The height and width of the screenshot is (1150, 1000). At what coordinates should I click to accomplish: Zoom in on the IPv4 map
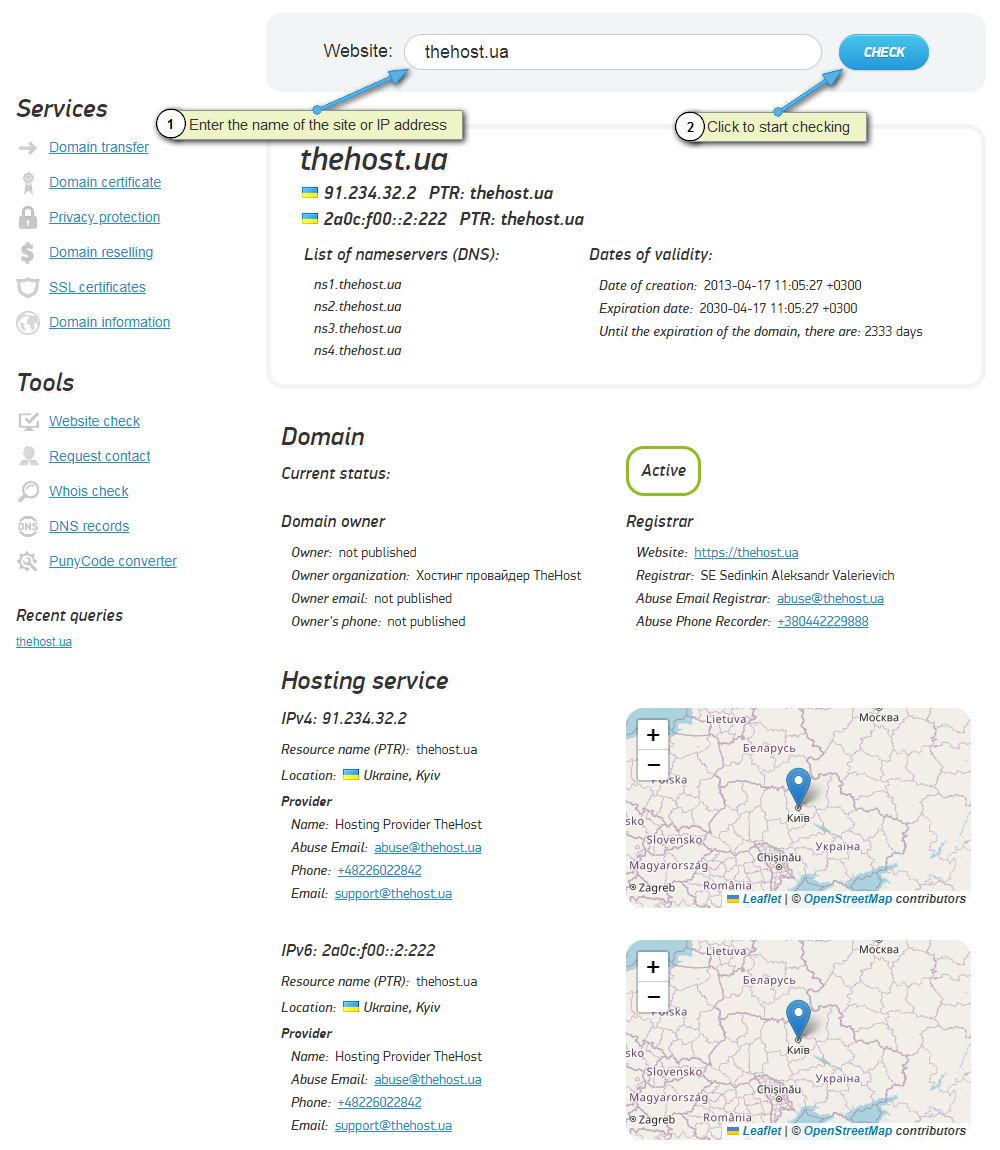pyautogui.click(x=653, y=735)
